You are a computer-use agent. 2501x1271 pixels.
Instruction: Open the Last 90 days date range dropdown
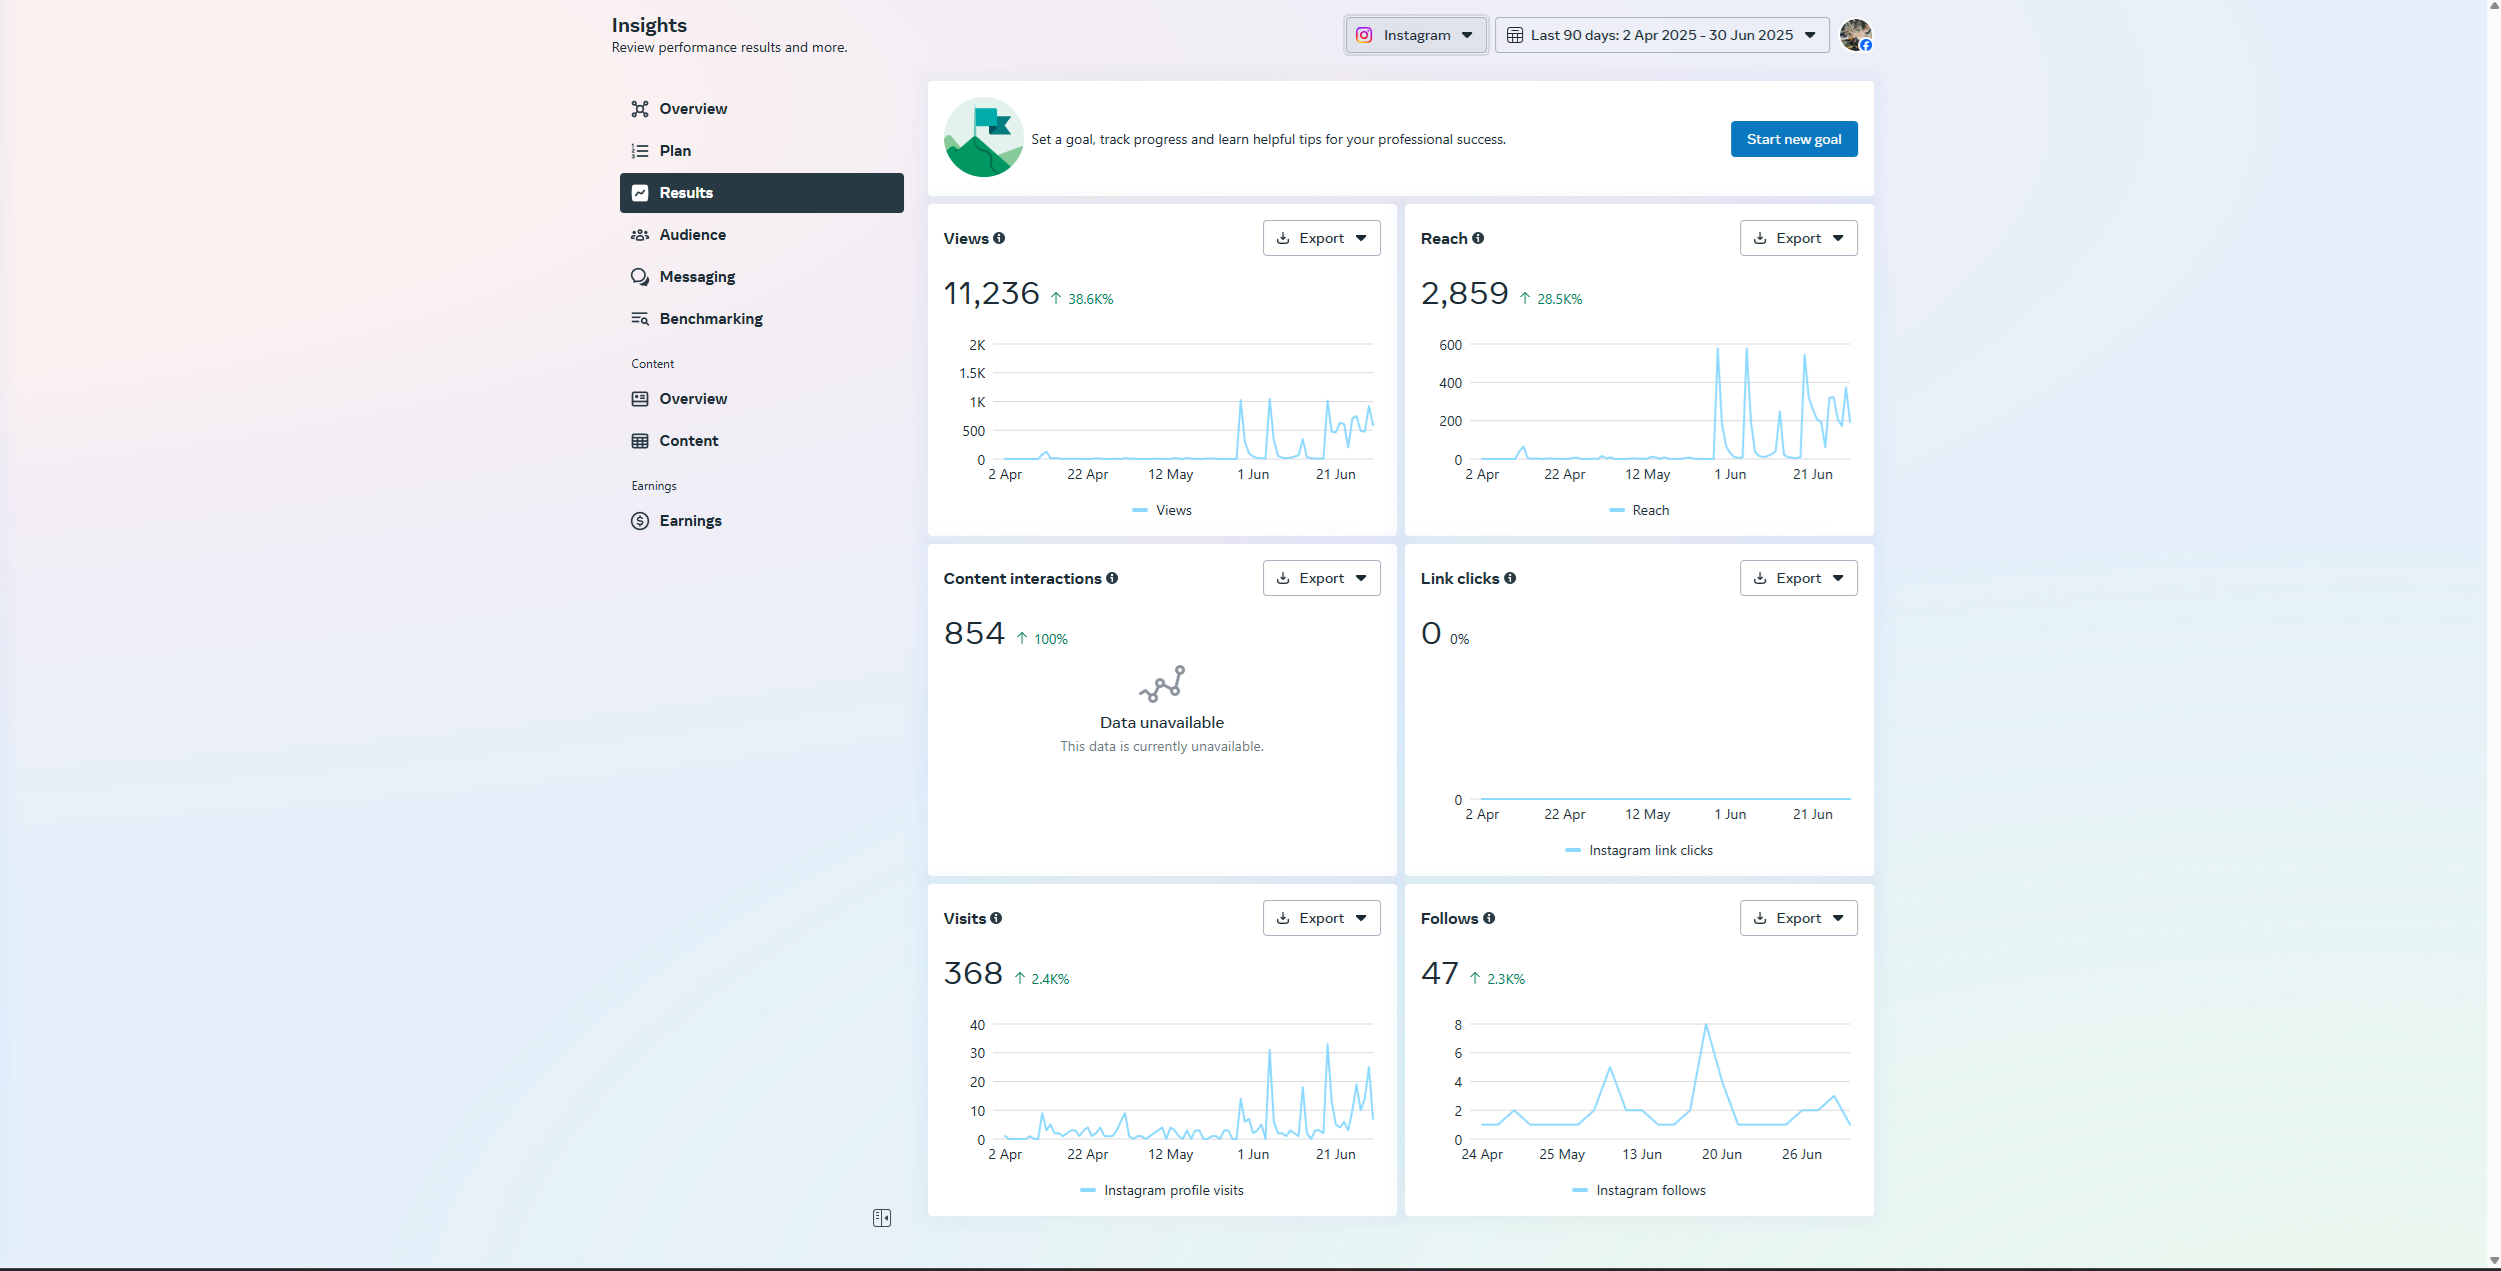coord(1661,35)
